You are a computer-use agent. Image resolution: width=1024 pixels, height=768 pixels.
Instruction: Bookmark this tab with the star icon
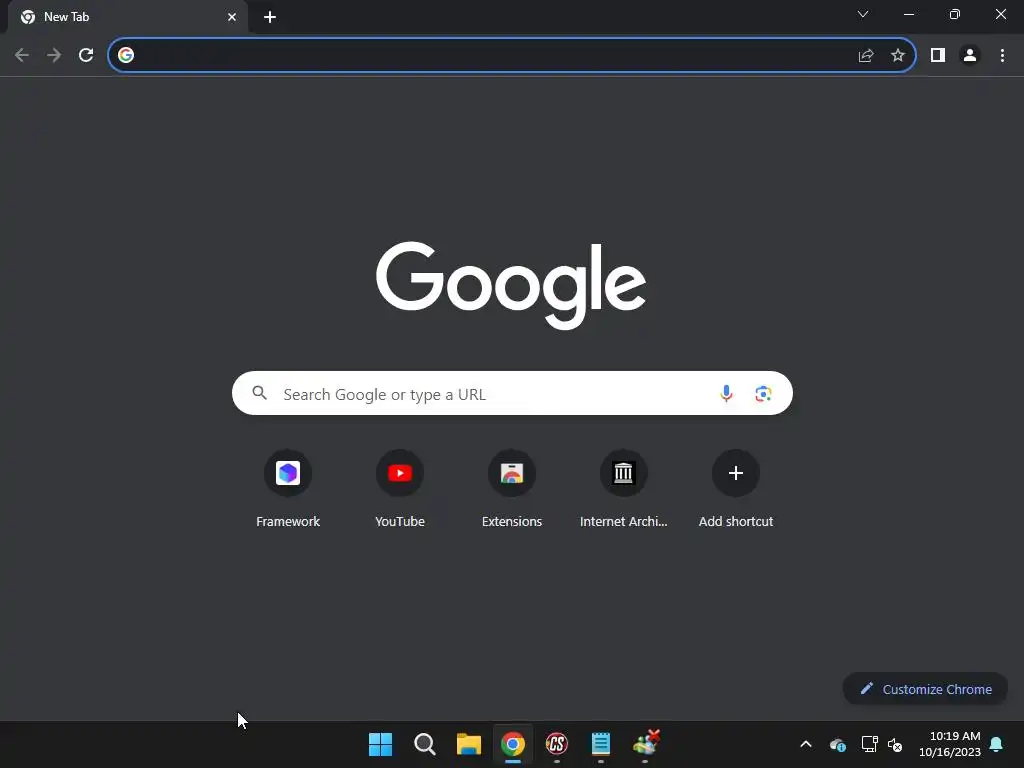tap(898, 56)
